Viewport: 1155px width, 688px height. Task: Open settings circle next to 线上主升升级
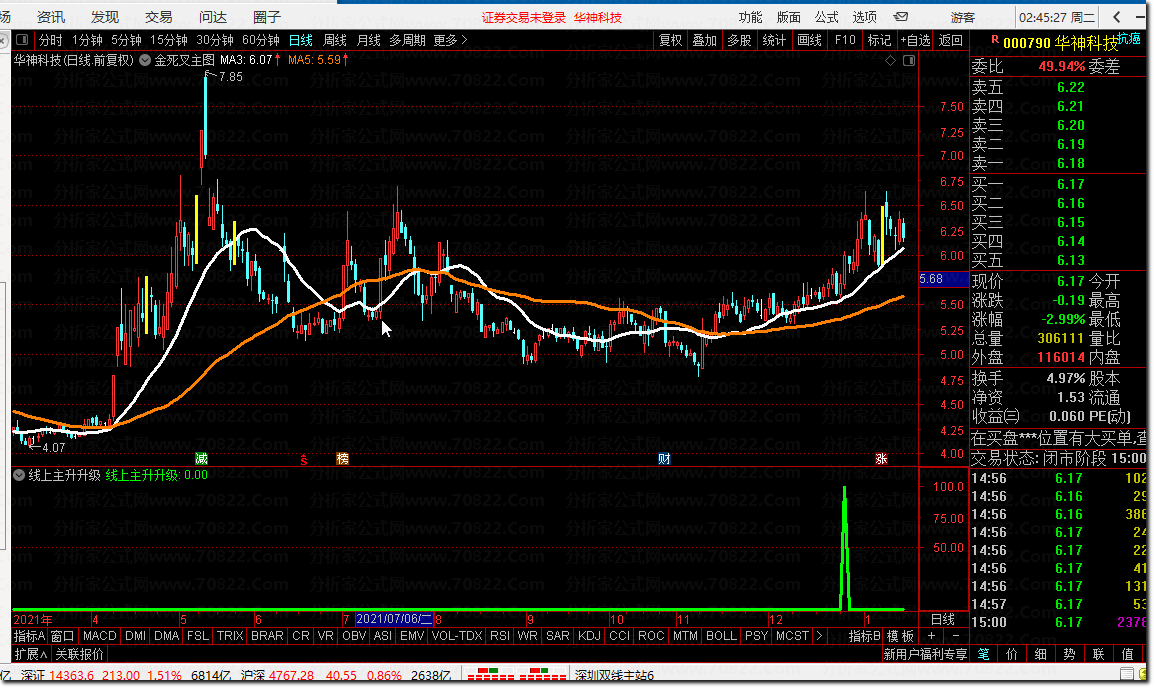click(18, 476)
